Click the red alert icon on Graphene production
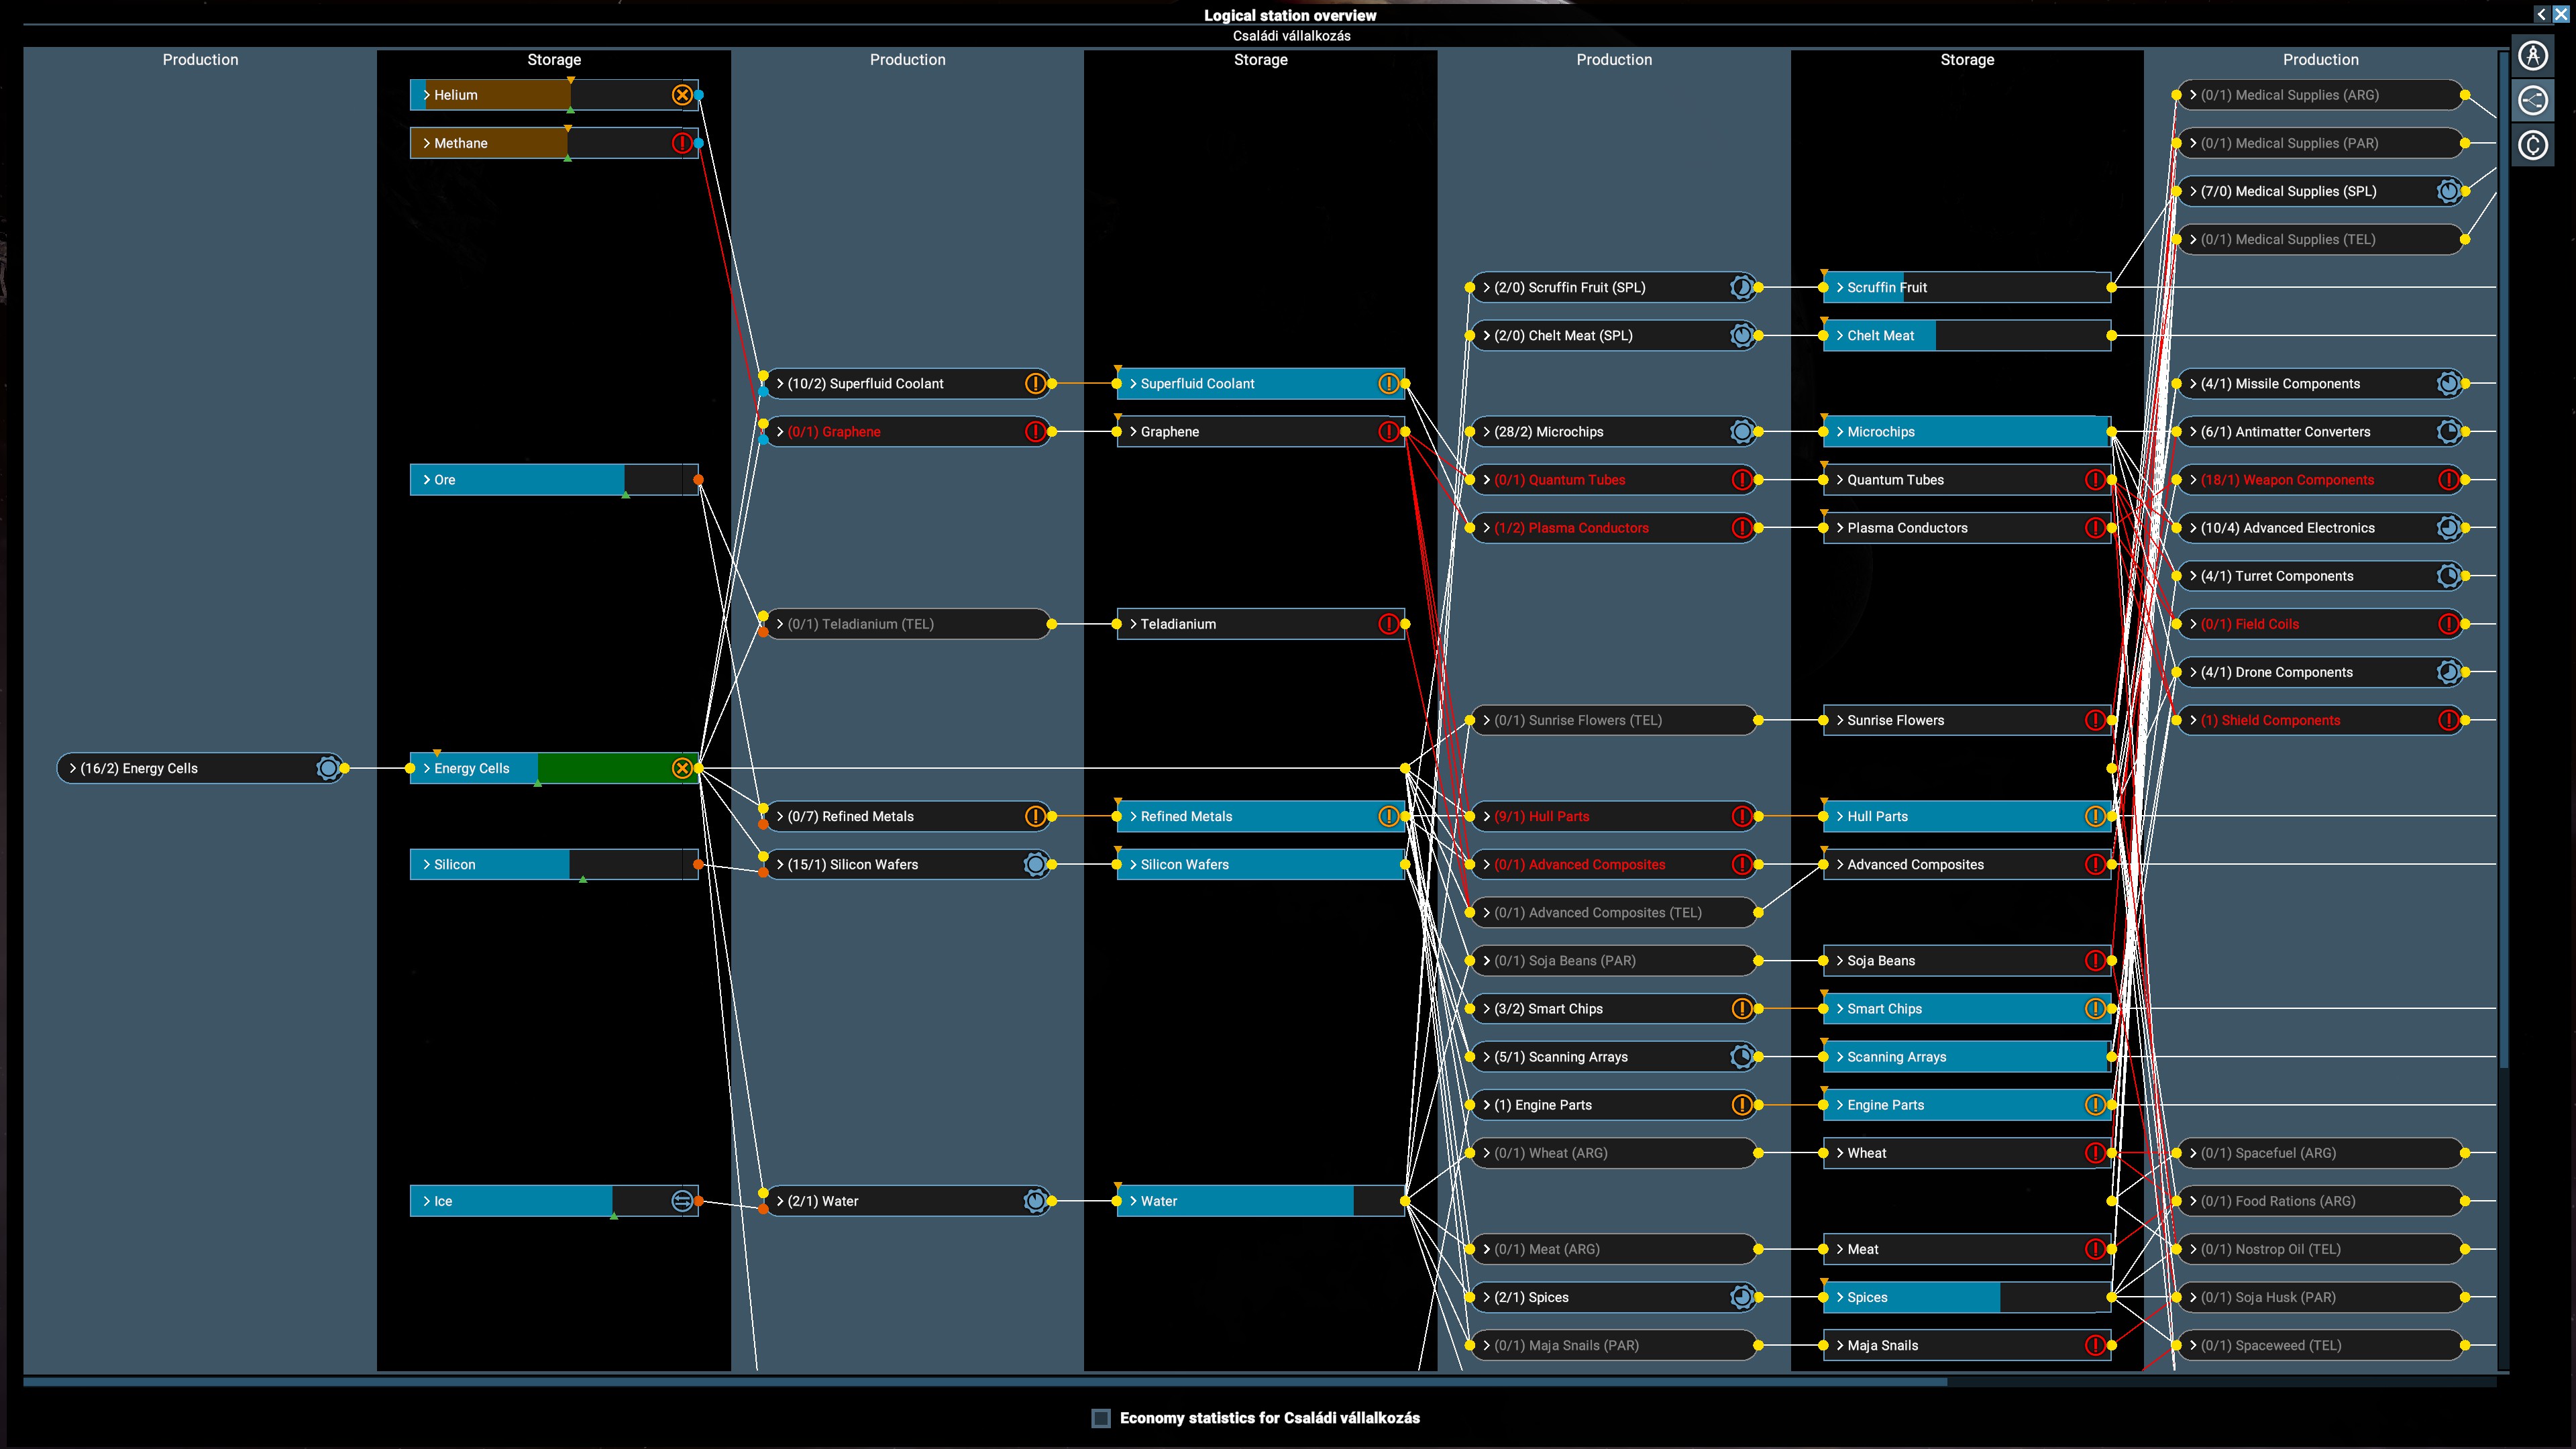The height and width of the screenshot is (1449, 2576). tap(1035, 431)
